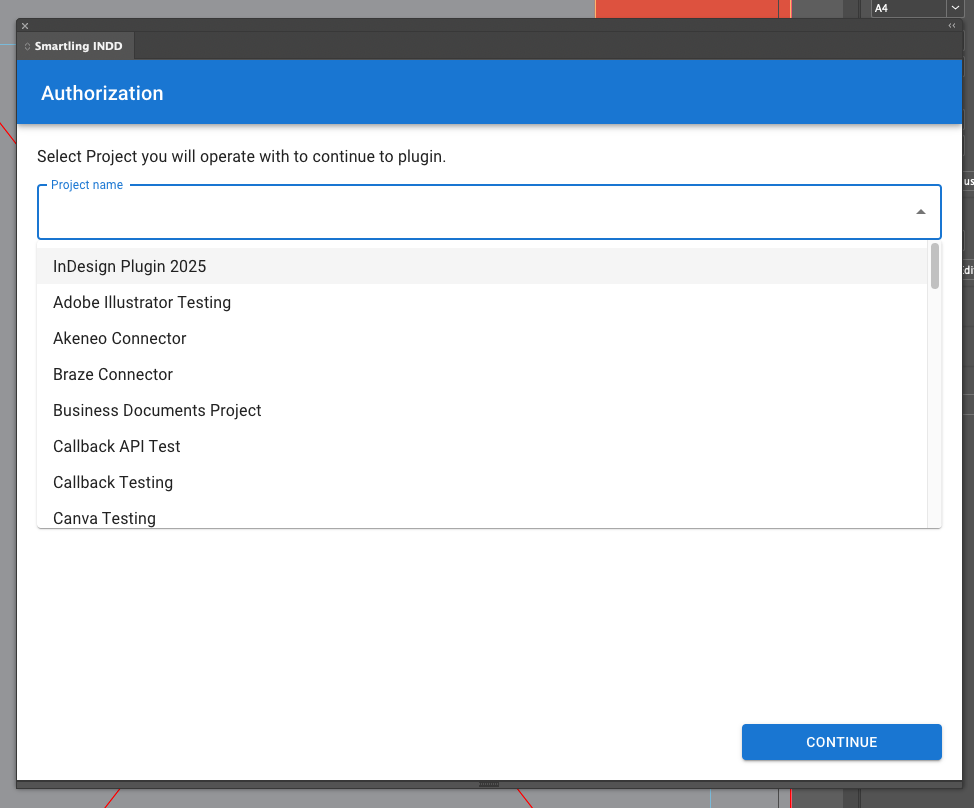
Task: Close the Smartling INDD panel
Action: pyautogui.click(x=25, y=26)
